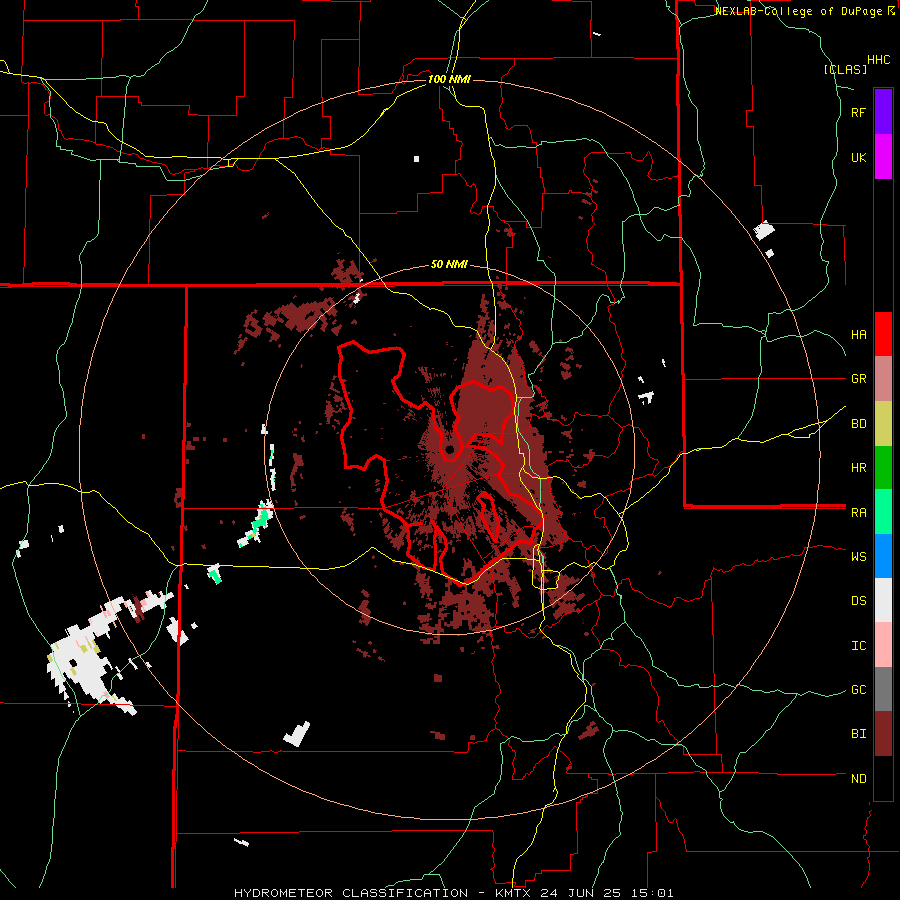
Task: Click the RF legend label
Action: pos(858,112)
